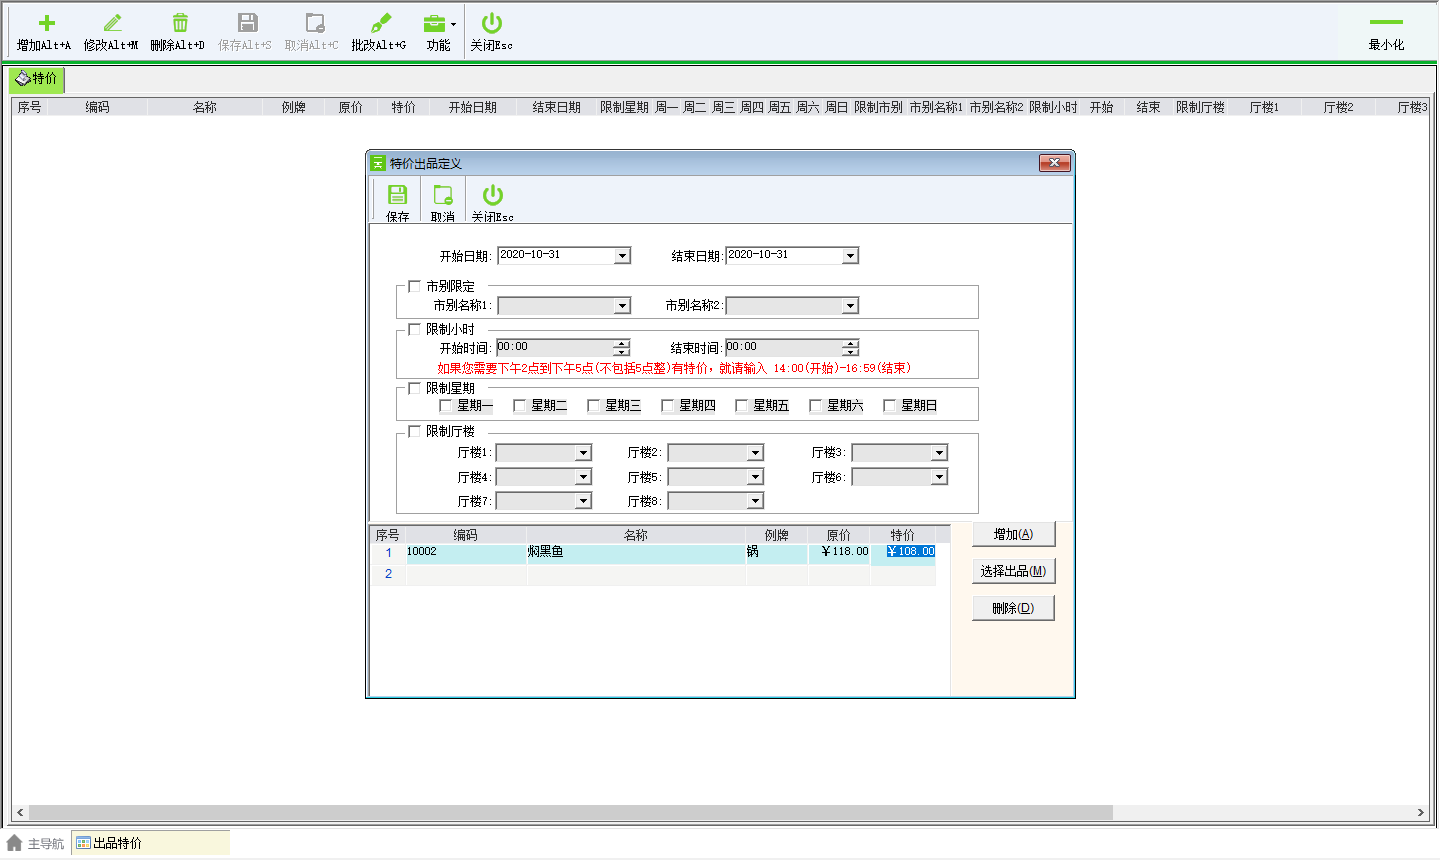Check the 星期一 checkbox

click(446, 405)
